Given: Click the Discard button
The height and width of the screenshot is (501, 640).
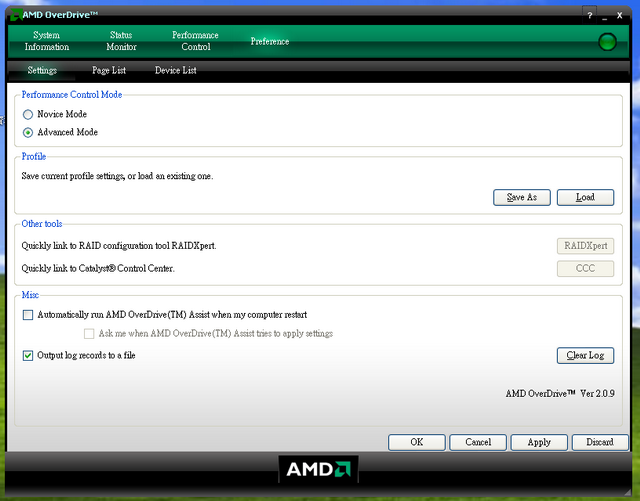Looking at the screenshot, I should (x=600, y=442).
